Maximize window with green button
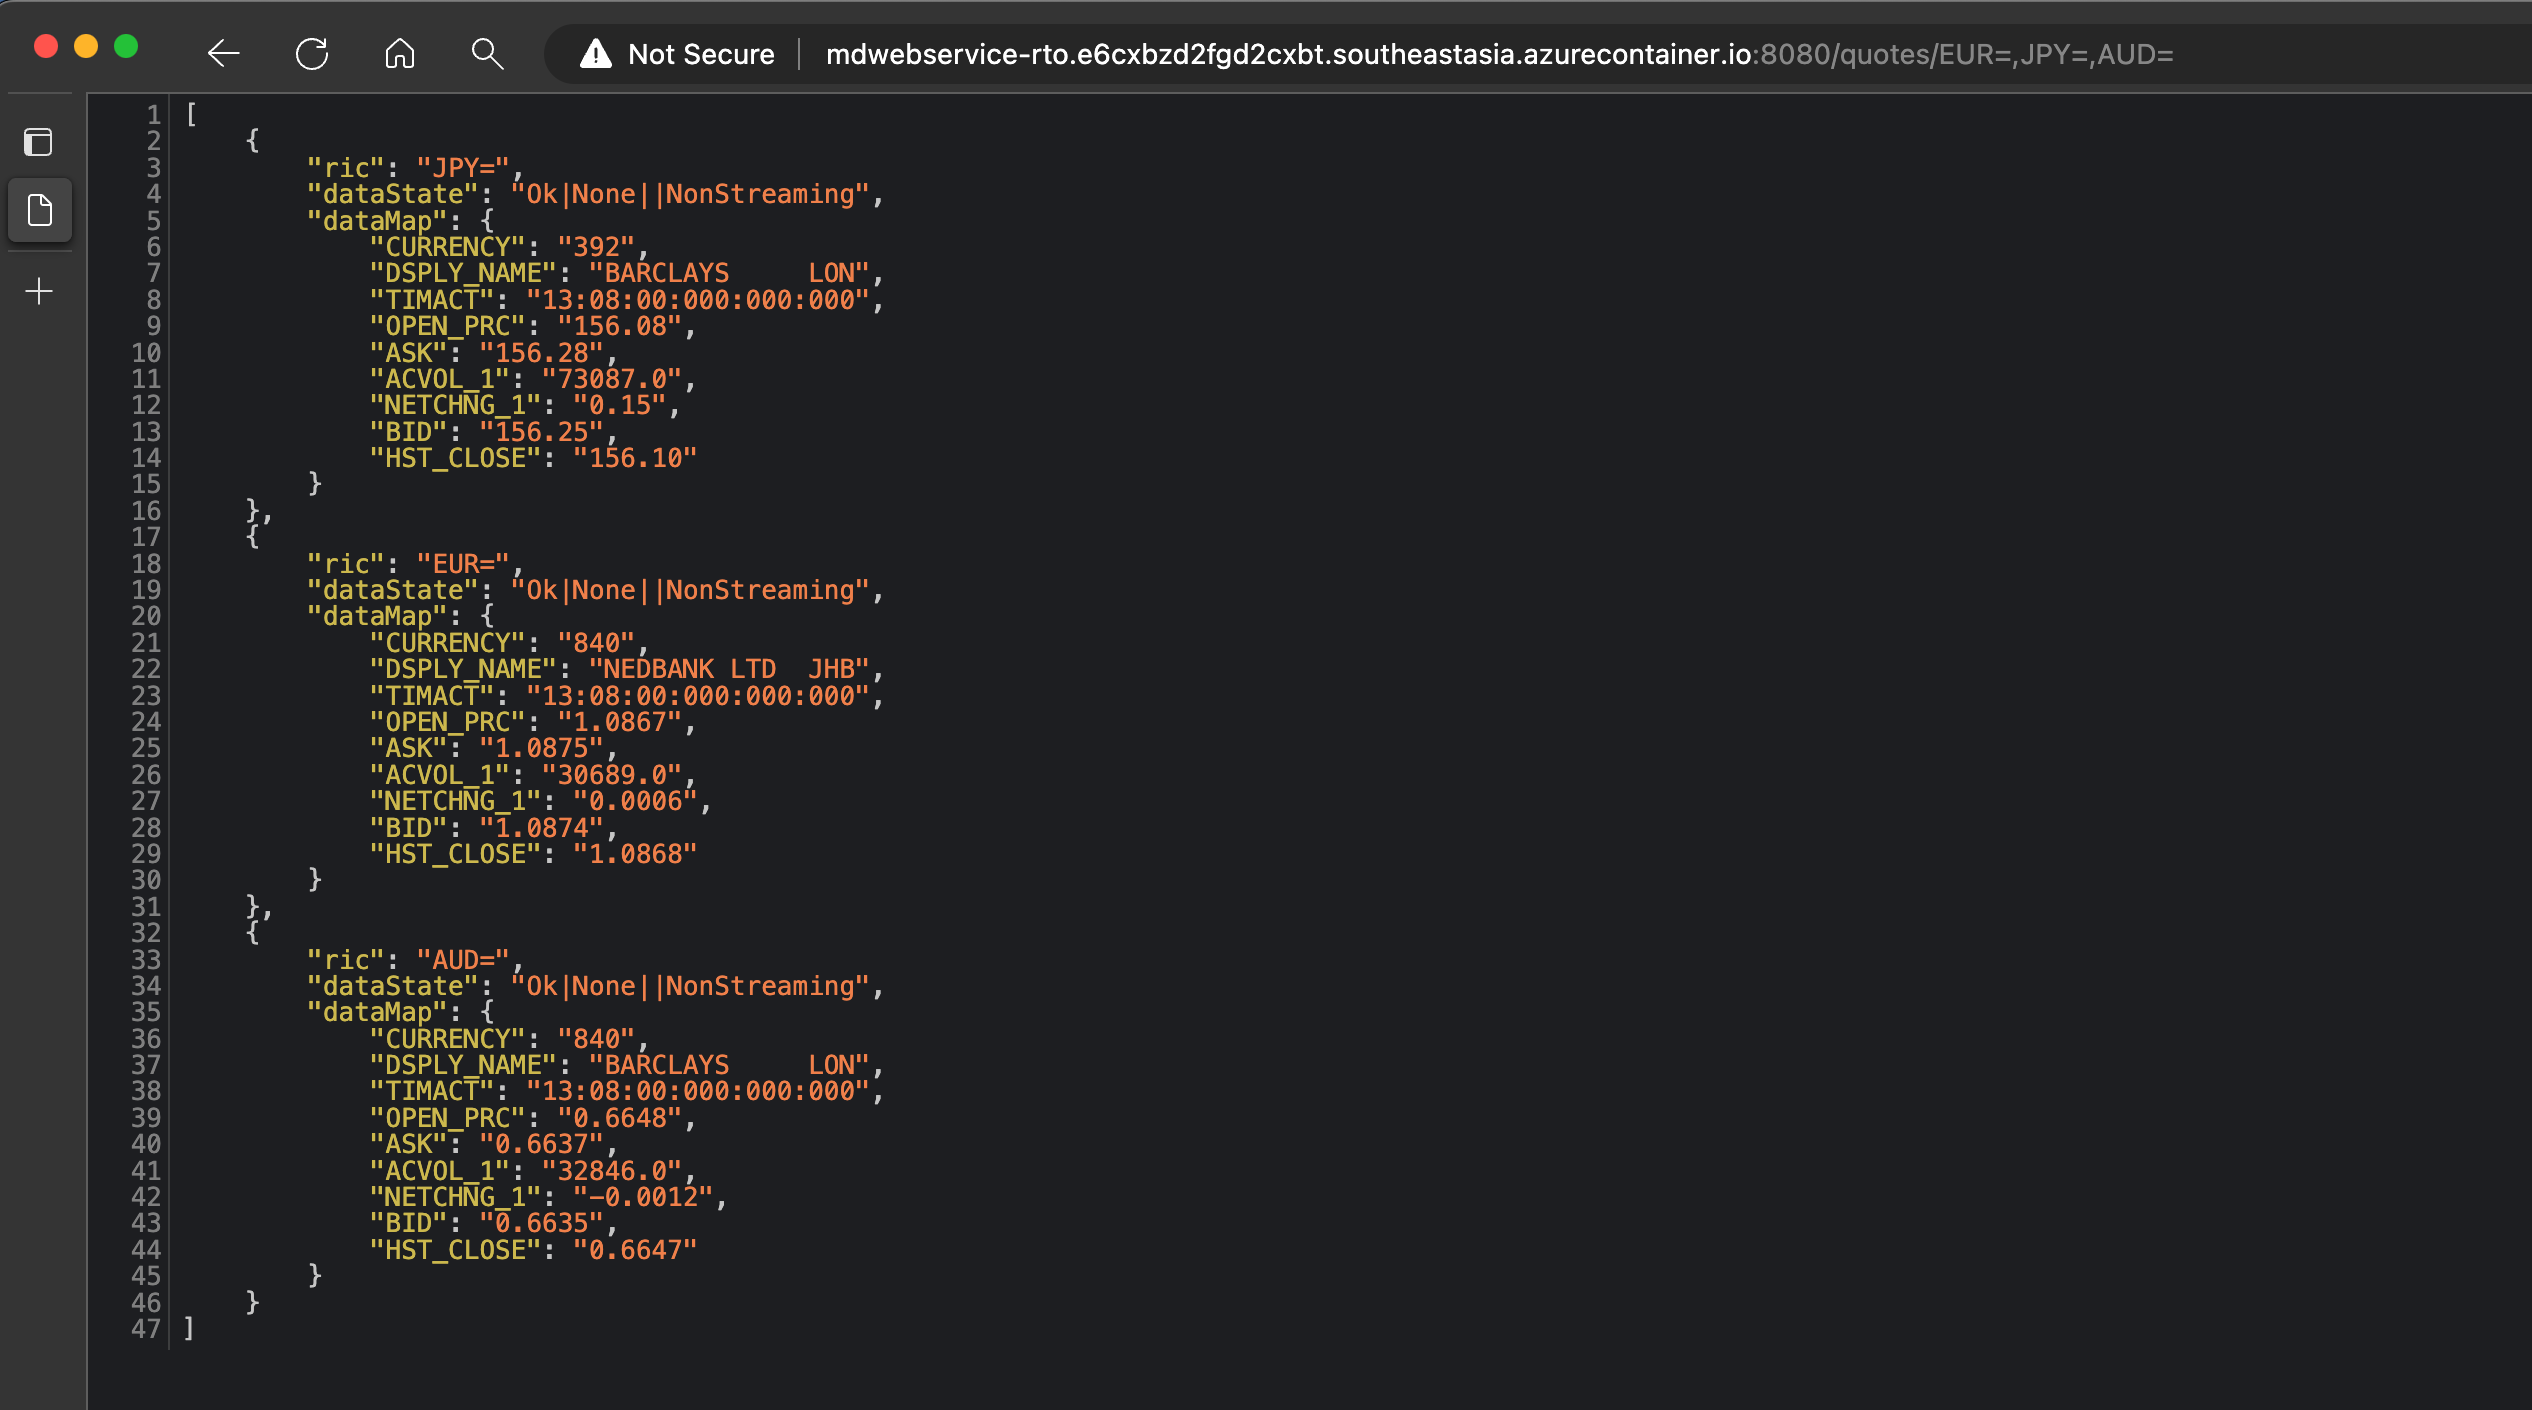 coord(126,46)
